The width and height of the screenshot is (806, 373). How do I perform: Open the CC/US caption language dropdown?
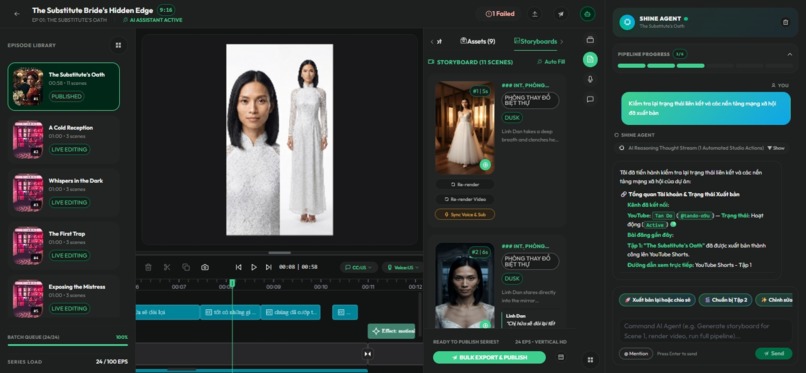click(x=358, y=267)
